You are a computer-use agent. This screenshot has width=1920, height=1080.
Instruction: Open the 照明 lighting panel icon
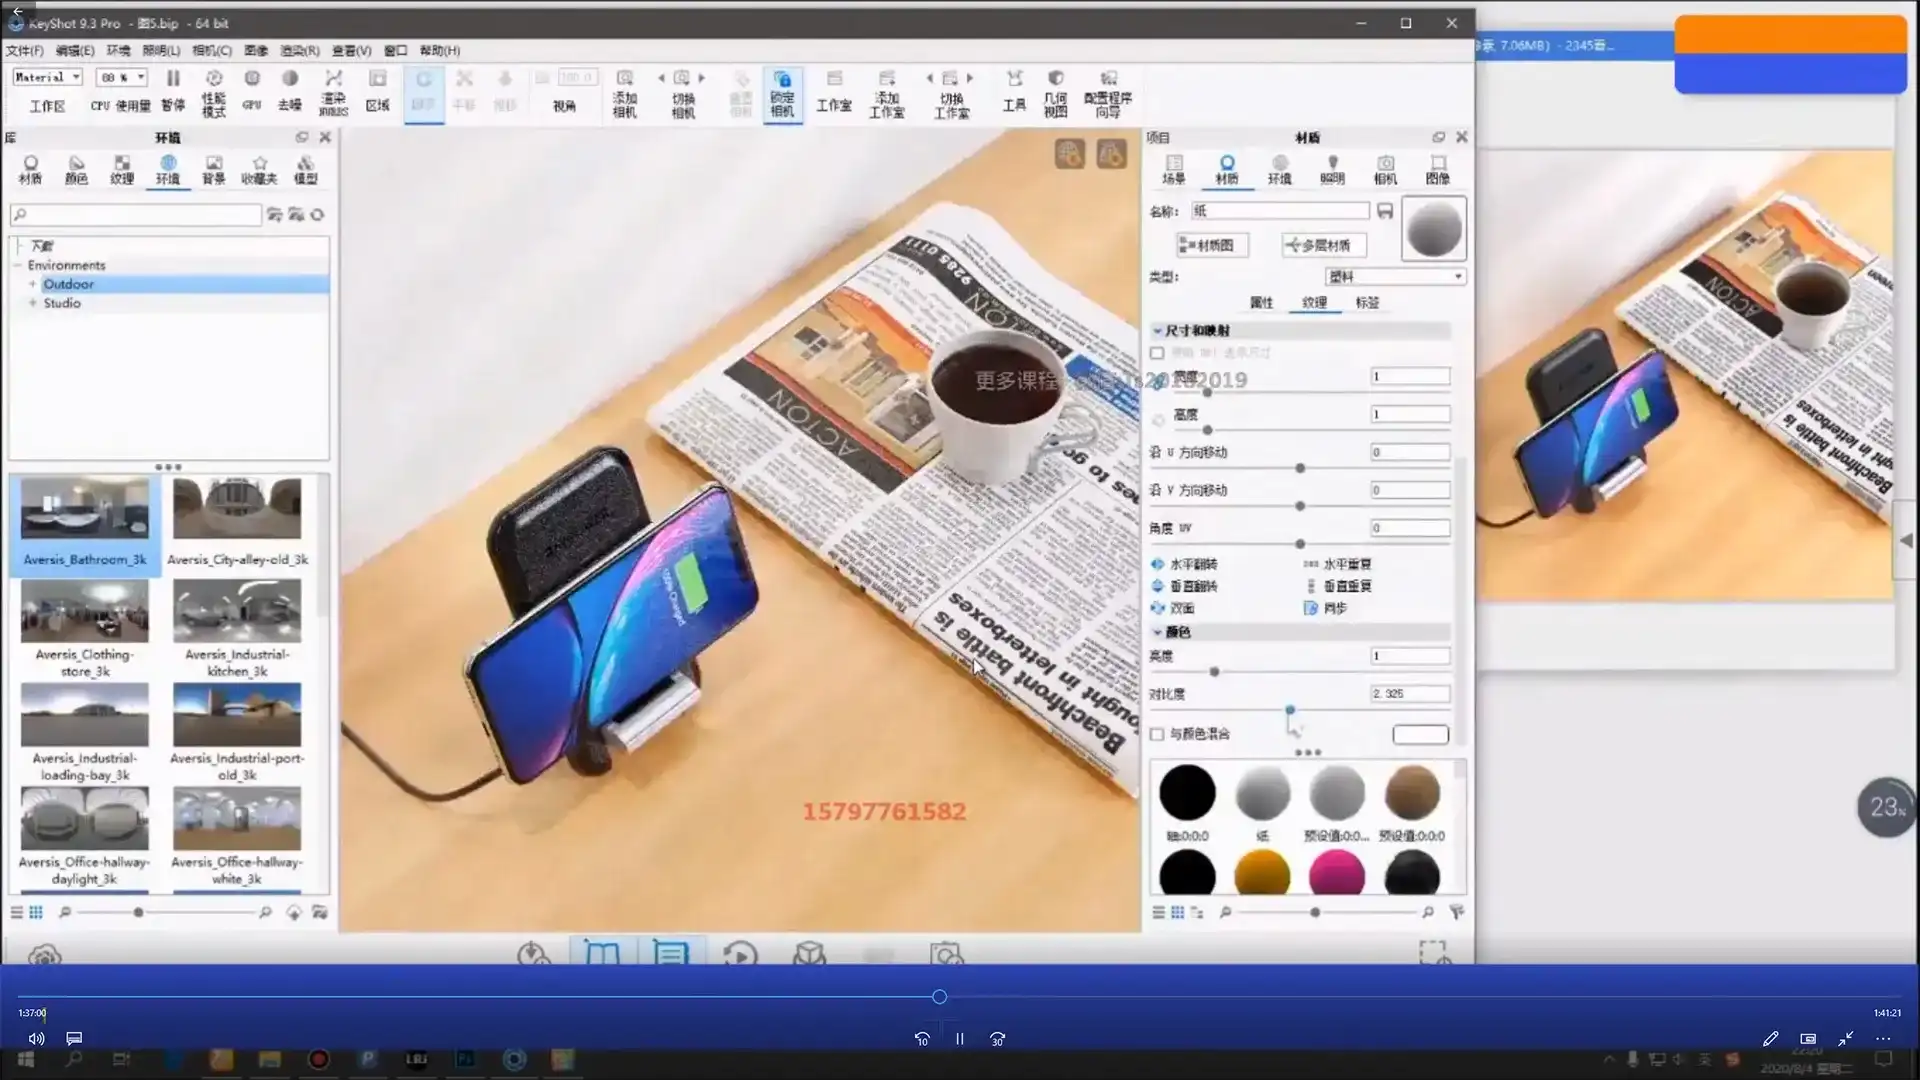[1332, 164]
